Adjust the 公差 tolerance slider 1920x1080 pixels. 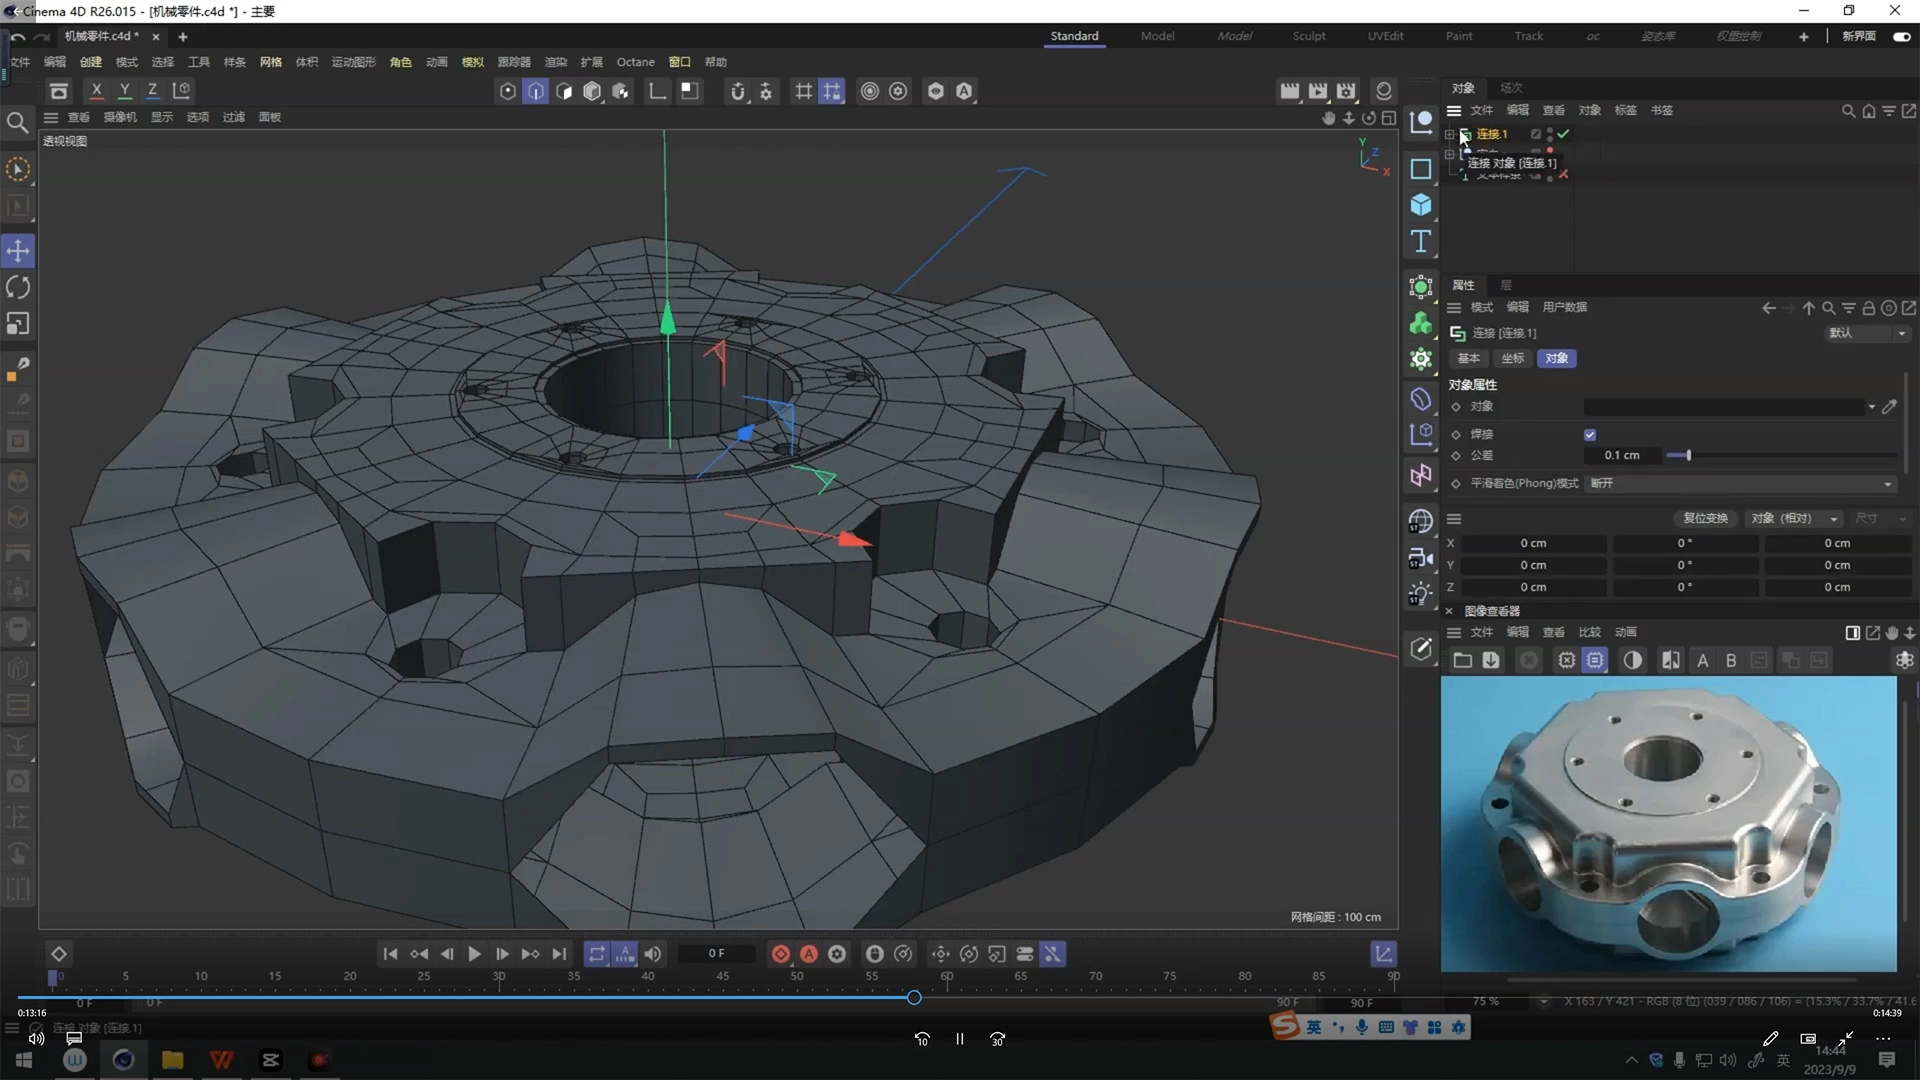(x=1688, y=456)
